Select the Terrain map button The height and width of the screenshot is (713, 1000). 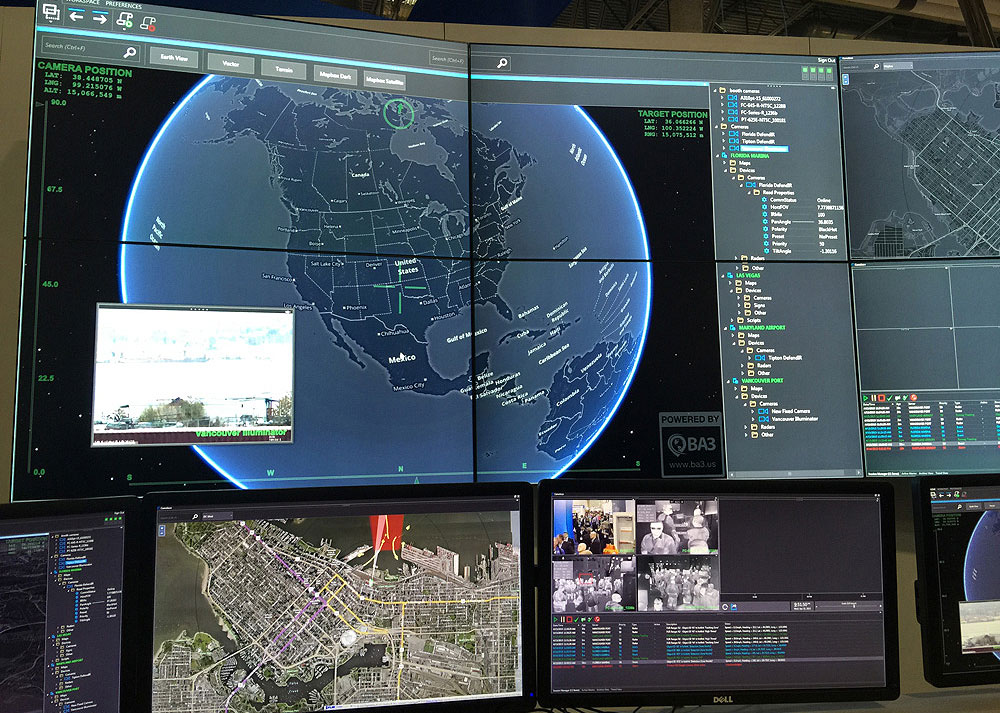[x=283, y=69]
